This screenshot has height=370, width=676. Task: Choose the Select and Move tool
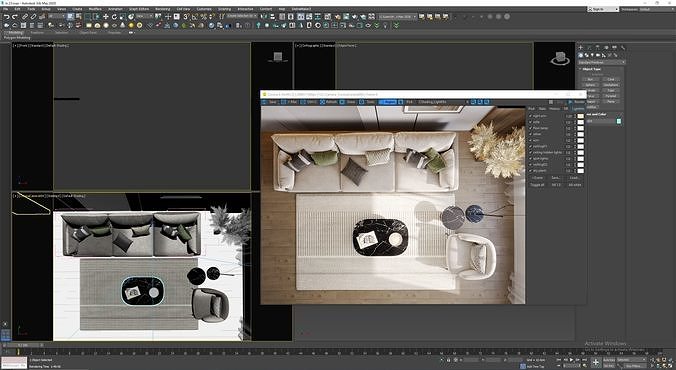pyautogui.click(x=106, y=16)
